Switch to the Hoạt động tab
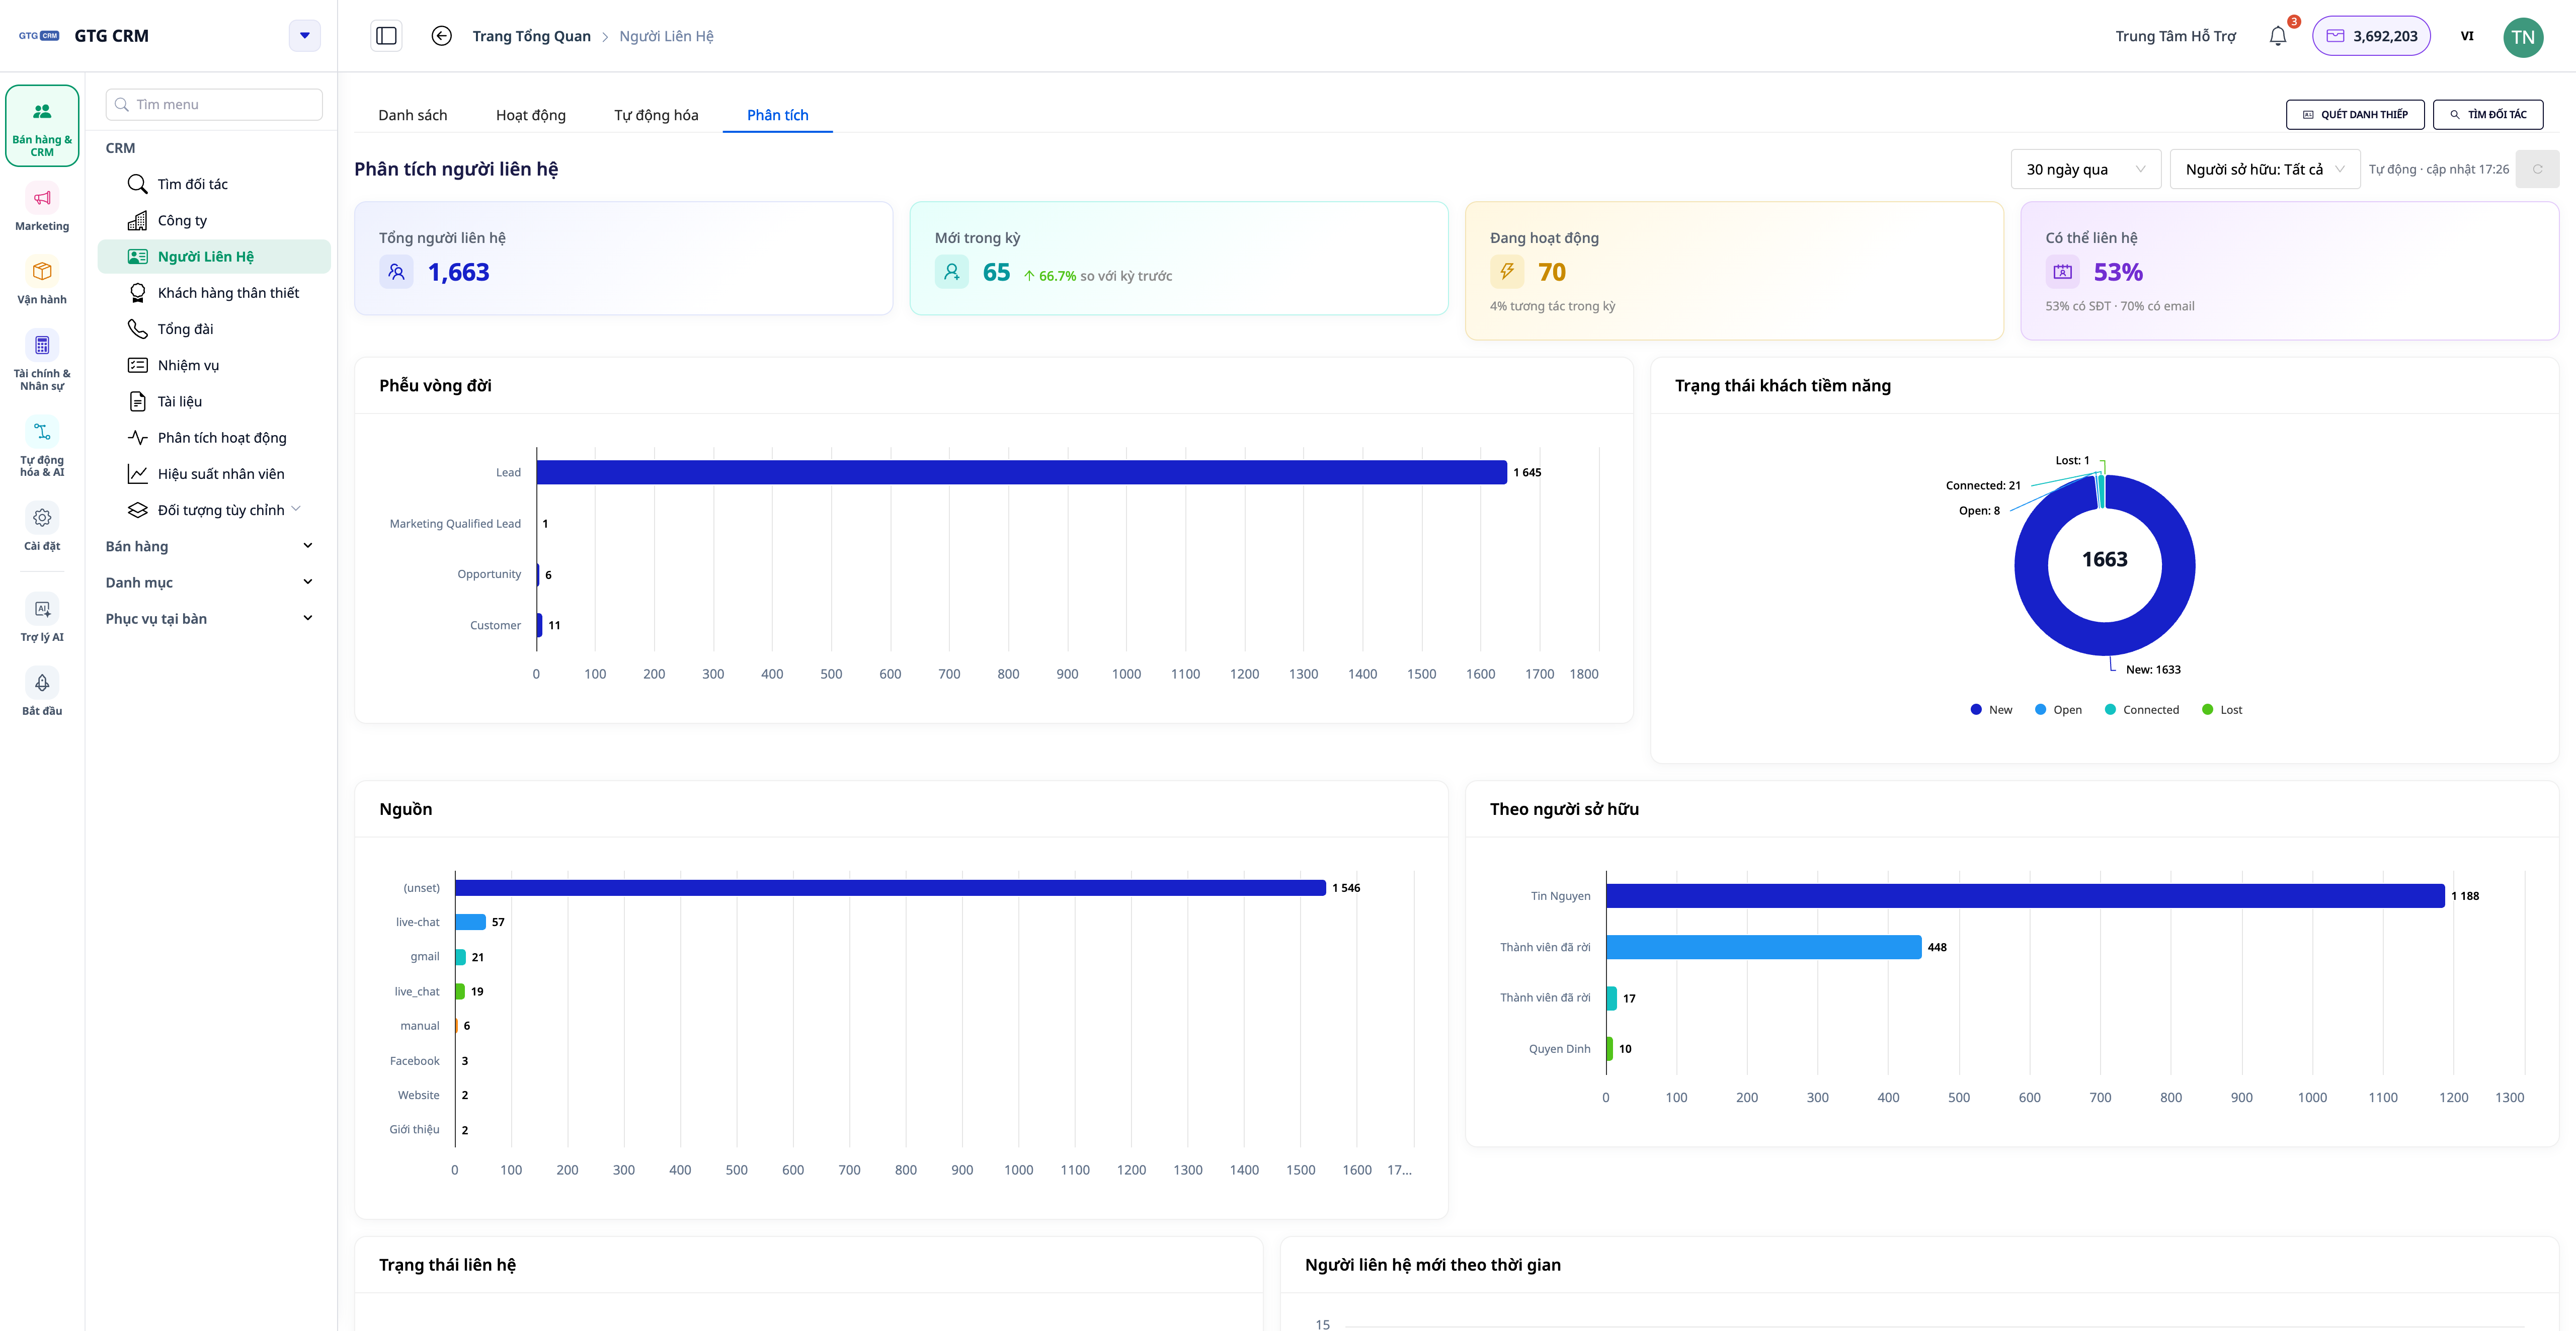Image resolution: width=2576 pixels, height=1331 pixels. tap(530, 115)
